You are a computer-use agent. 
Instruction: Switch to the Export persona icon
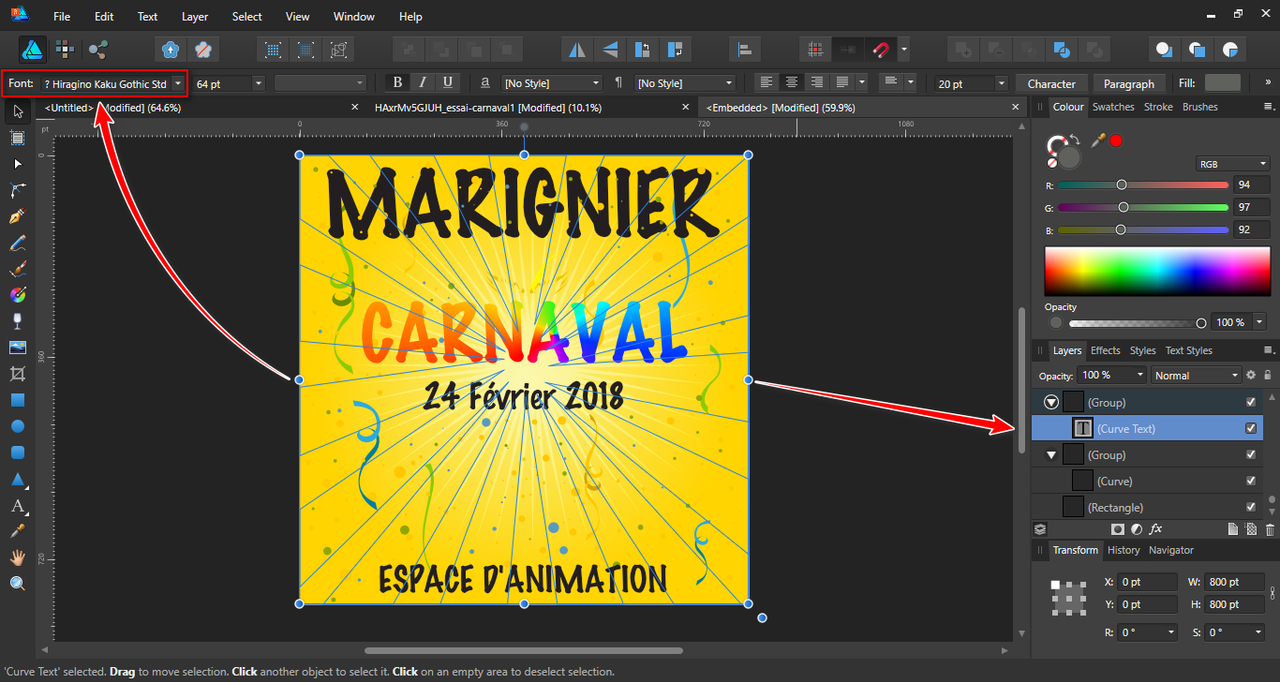pyautogui.click(x=98, y=49)
